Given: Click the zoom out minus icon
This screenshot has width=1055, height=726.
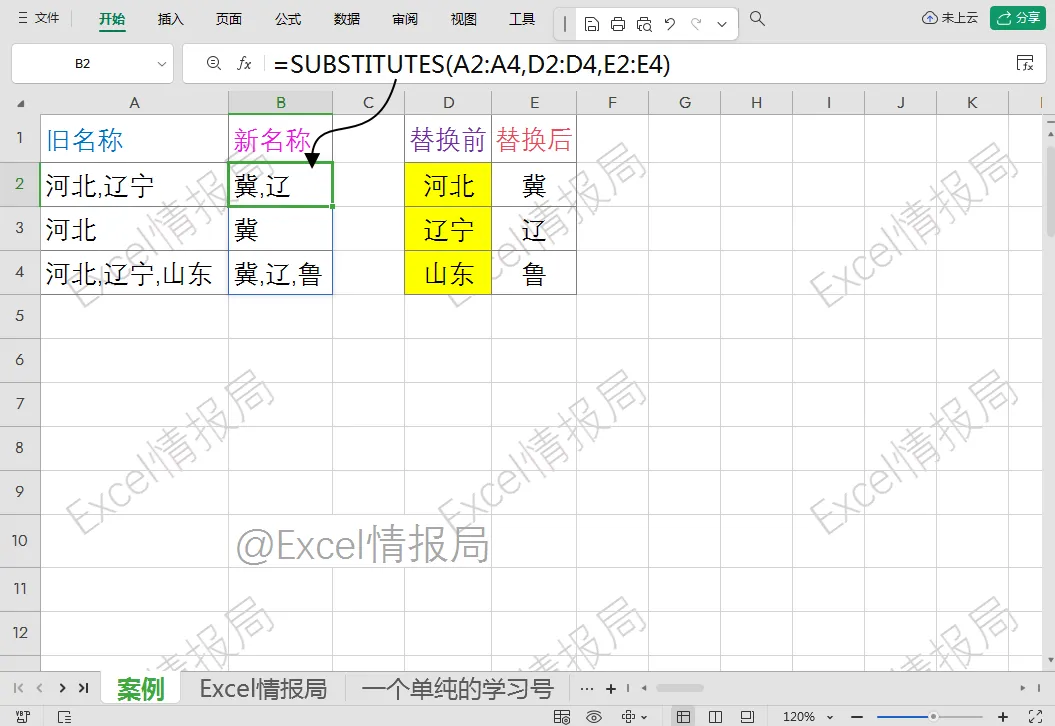Looking at the screenshot, I should click(x=857, y=717).
